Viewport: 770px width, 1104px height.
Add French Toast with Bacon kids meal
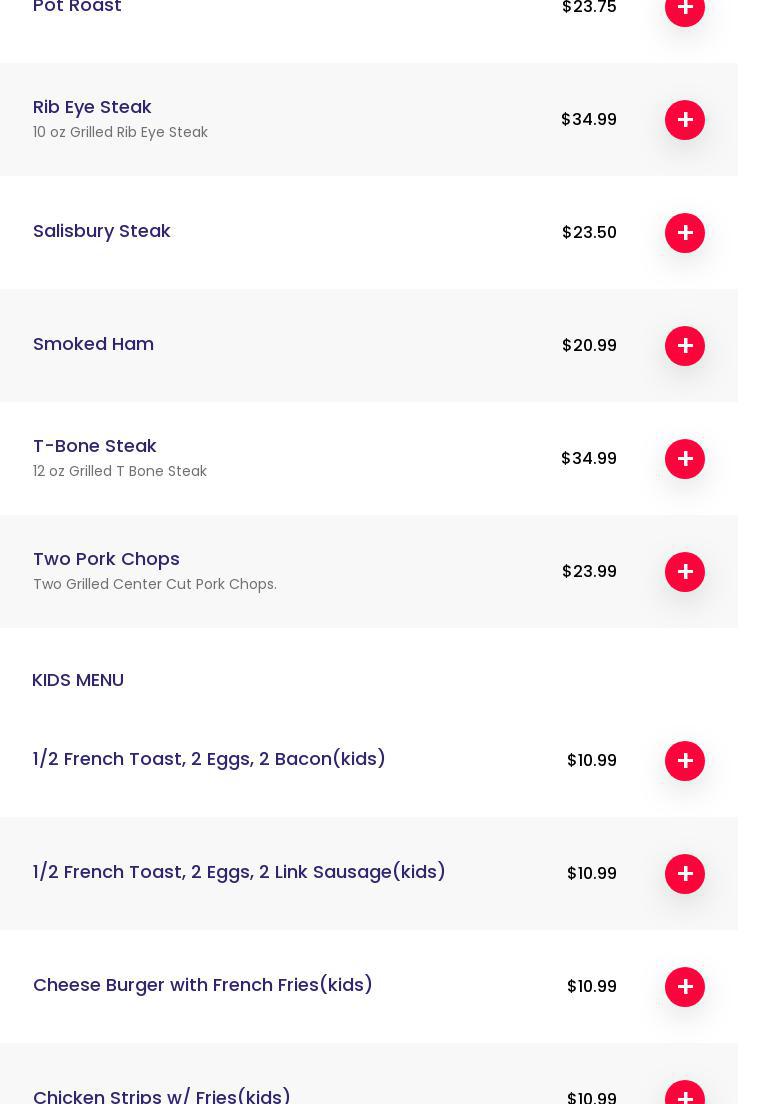click(685, 761)
